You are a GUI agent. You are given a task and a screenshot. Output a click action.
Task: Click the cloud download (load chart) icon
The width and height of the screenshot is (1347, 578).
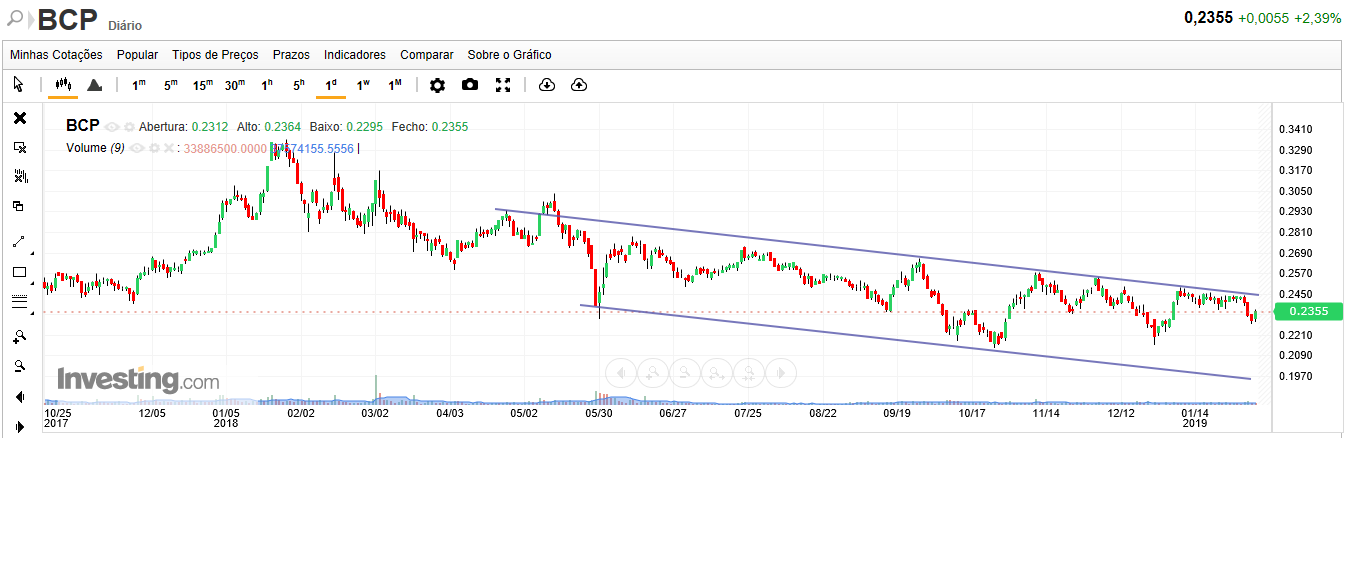pos(546,85)
